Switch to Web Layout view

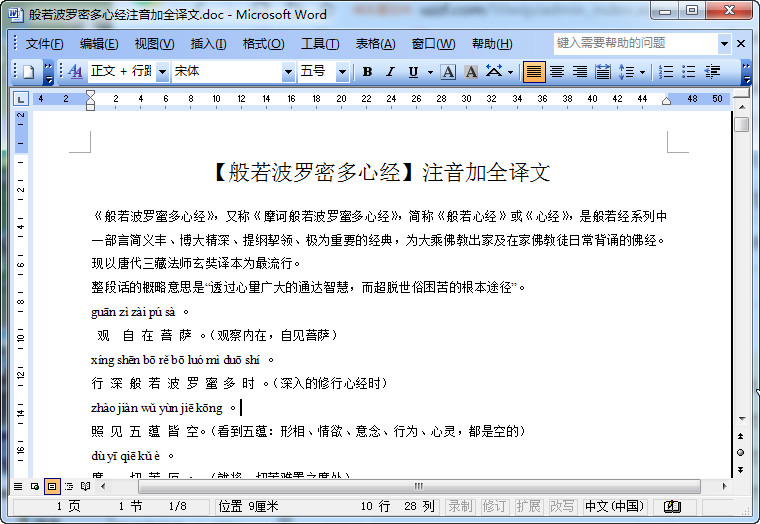pos(35,486)
